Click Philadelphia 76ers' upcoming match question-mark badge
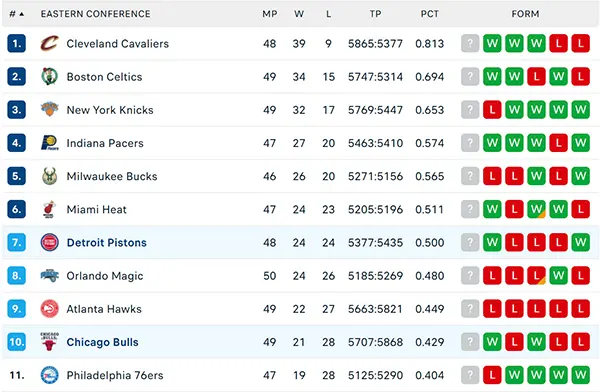 pyautogui.click(x=470, y=375)
